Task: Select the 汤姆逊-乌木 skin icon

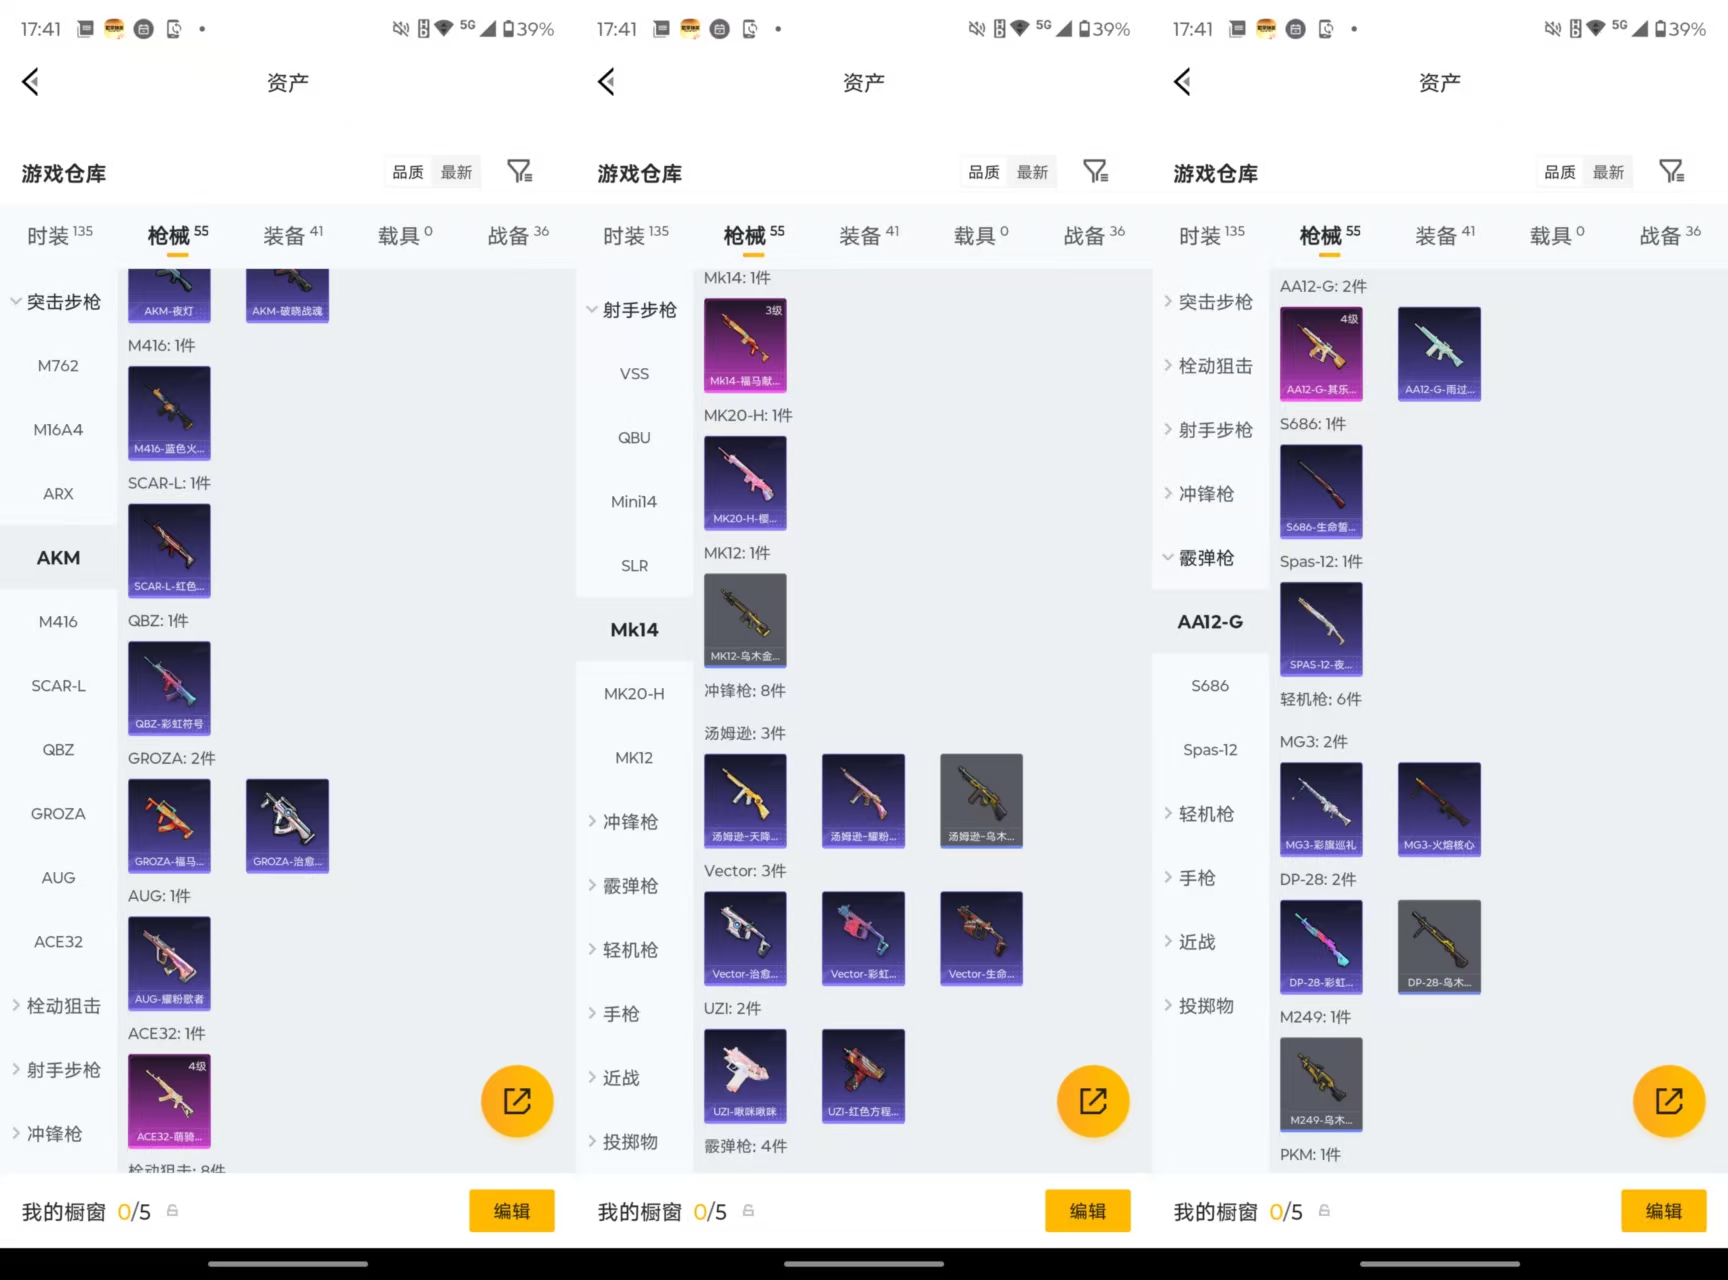Action: click(981, 801)
